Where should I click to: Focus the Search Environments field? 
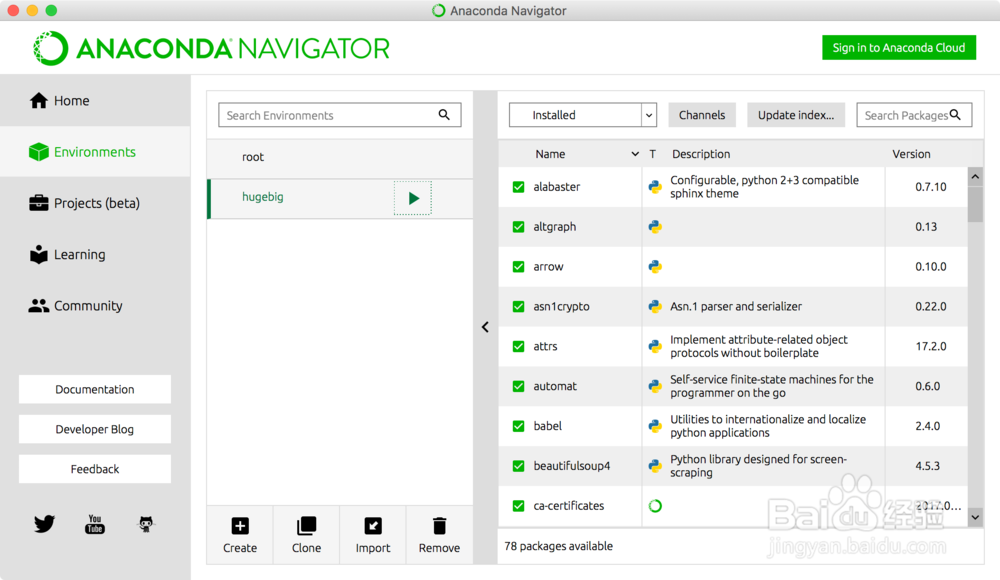(330, 115)
